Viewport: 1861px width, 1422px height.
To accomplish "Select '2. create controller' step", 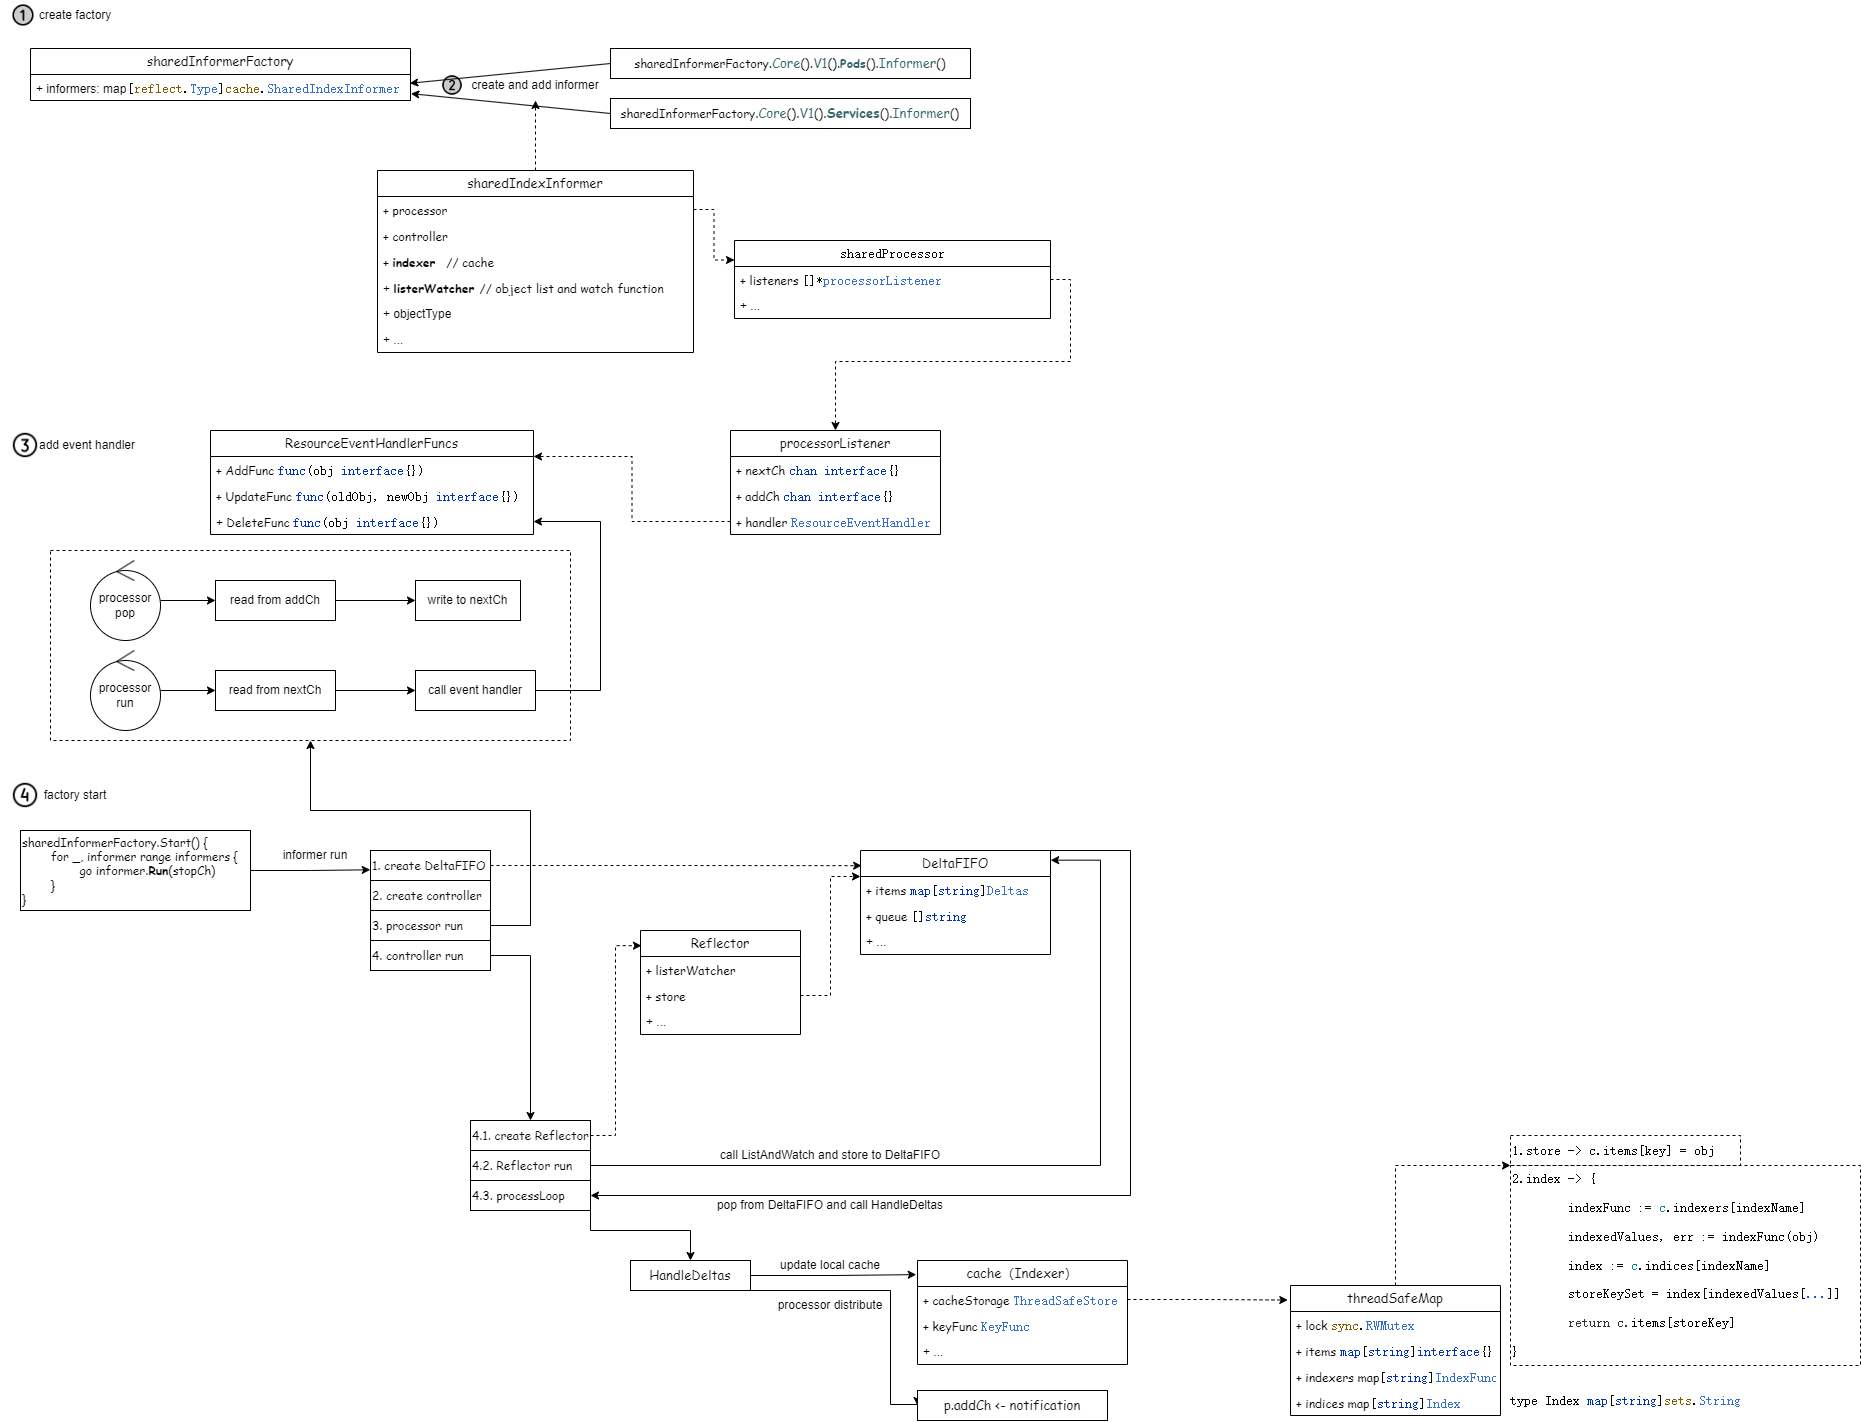I will 430,896.
